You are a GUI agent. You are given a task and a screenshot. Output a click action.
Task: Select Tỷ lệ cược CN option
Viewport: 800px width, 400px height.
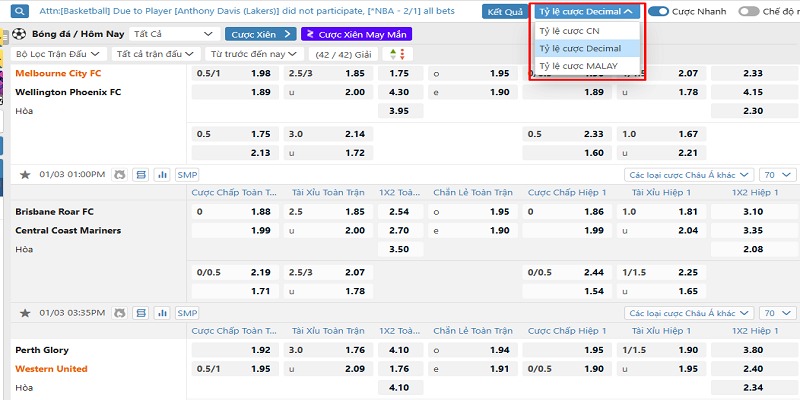click(586, 31)
